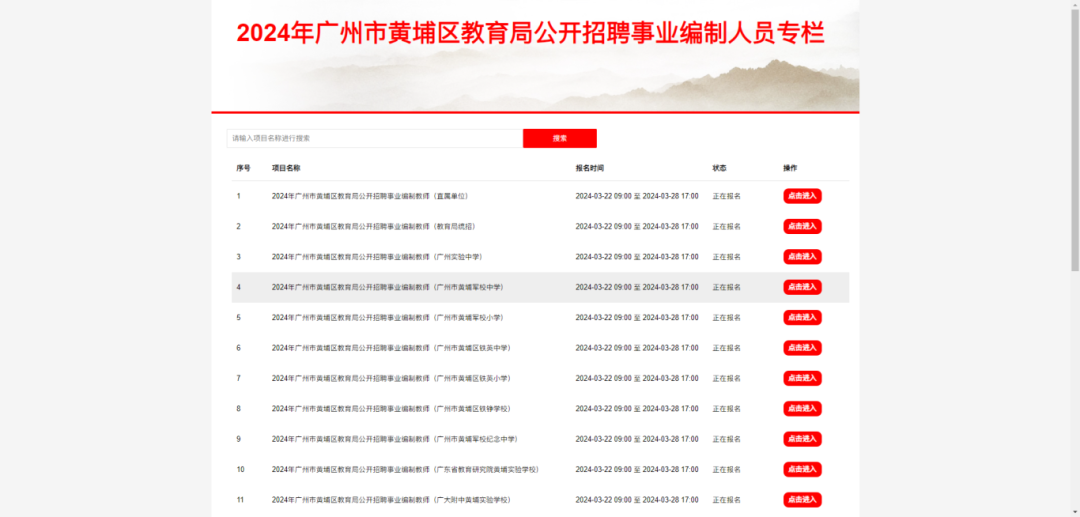Click 点击进入 for 广大附中黄埔实验学校 row

(x=802, y=499)
